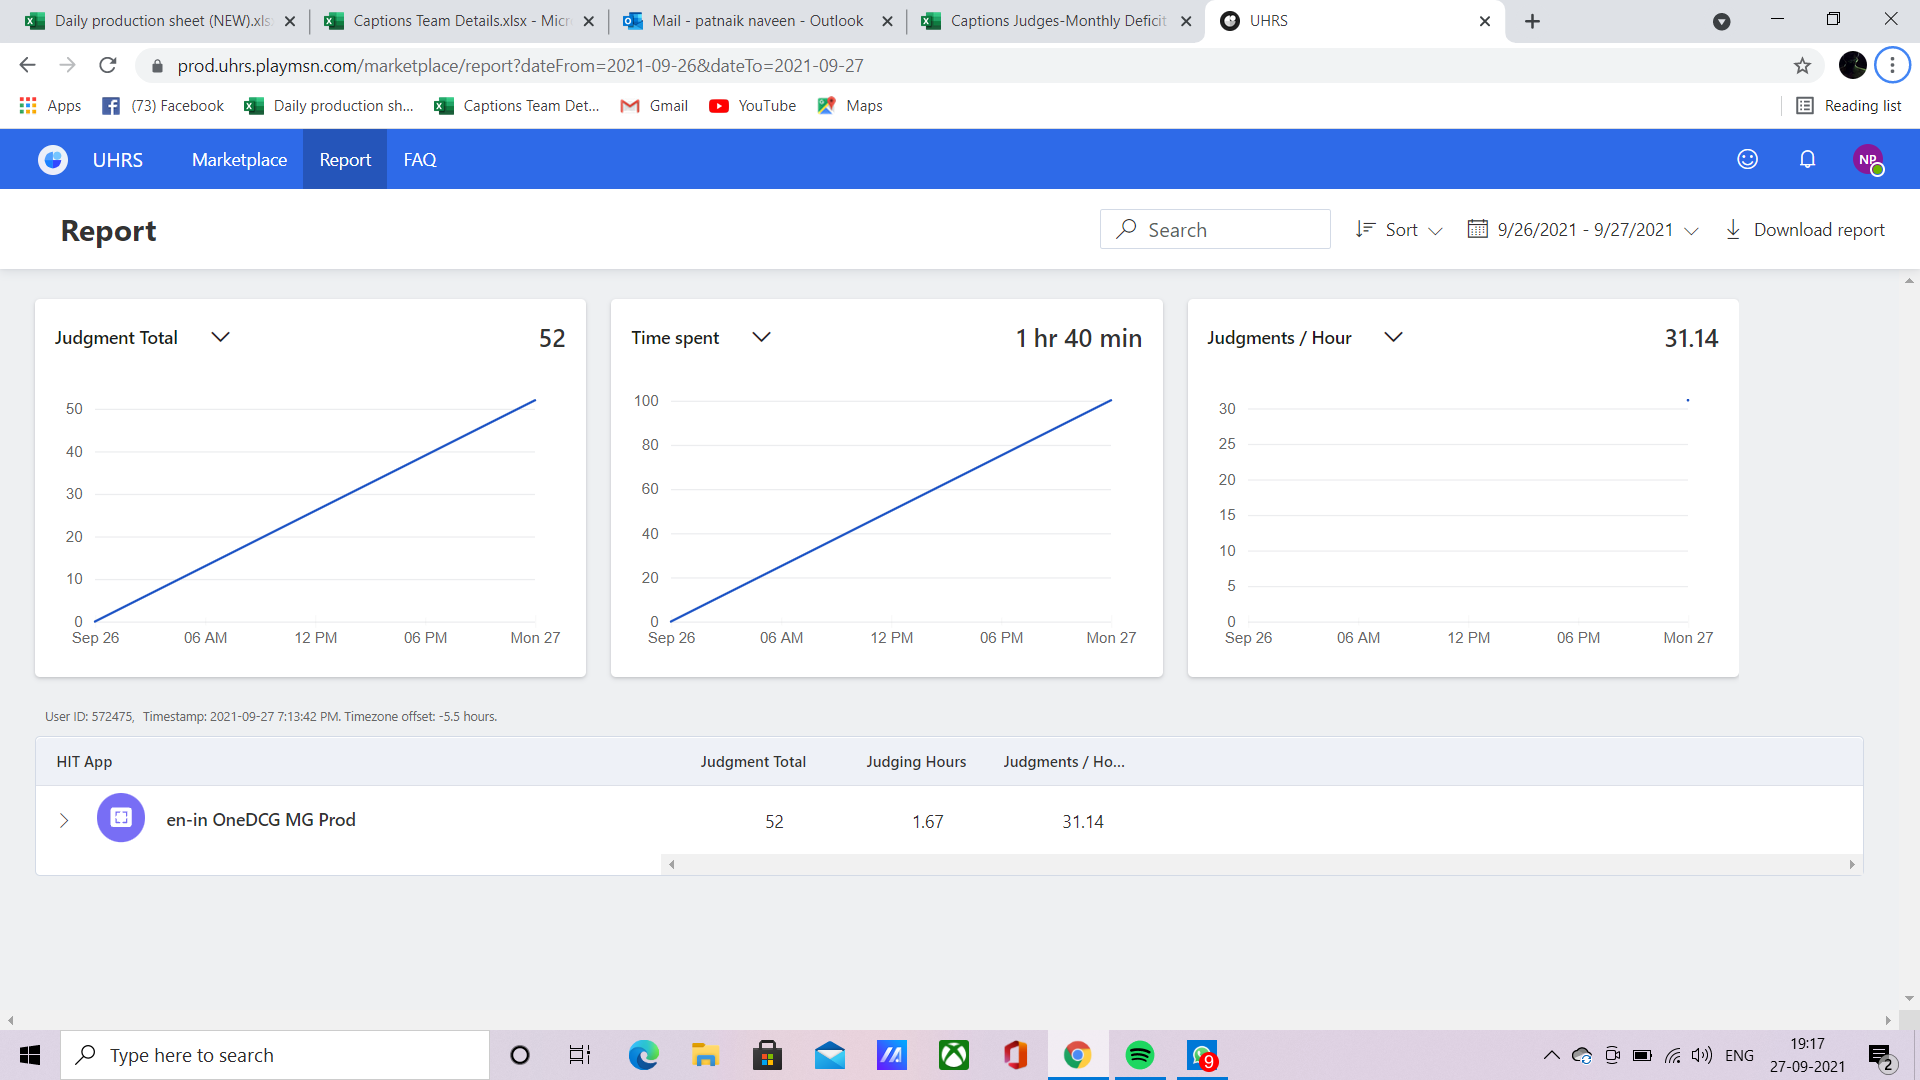Switch to the Marketplace tab
The height and width of the screenshot is (1080, 1920).
point(239,160)
